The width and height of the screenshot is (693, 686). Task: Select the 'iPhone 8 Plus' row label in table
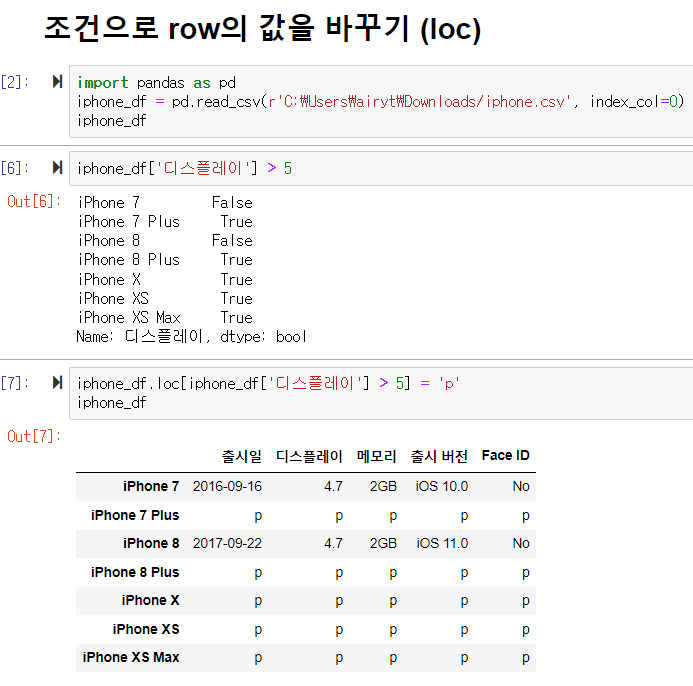pyautogui.click(x=135, y=572)
